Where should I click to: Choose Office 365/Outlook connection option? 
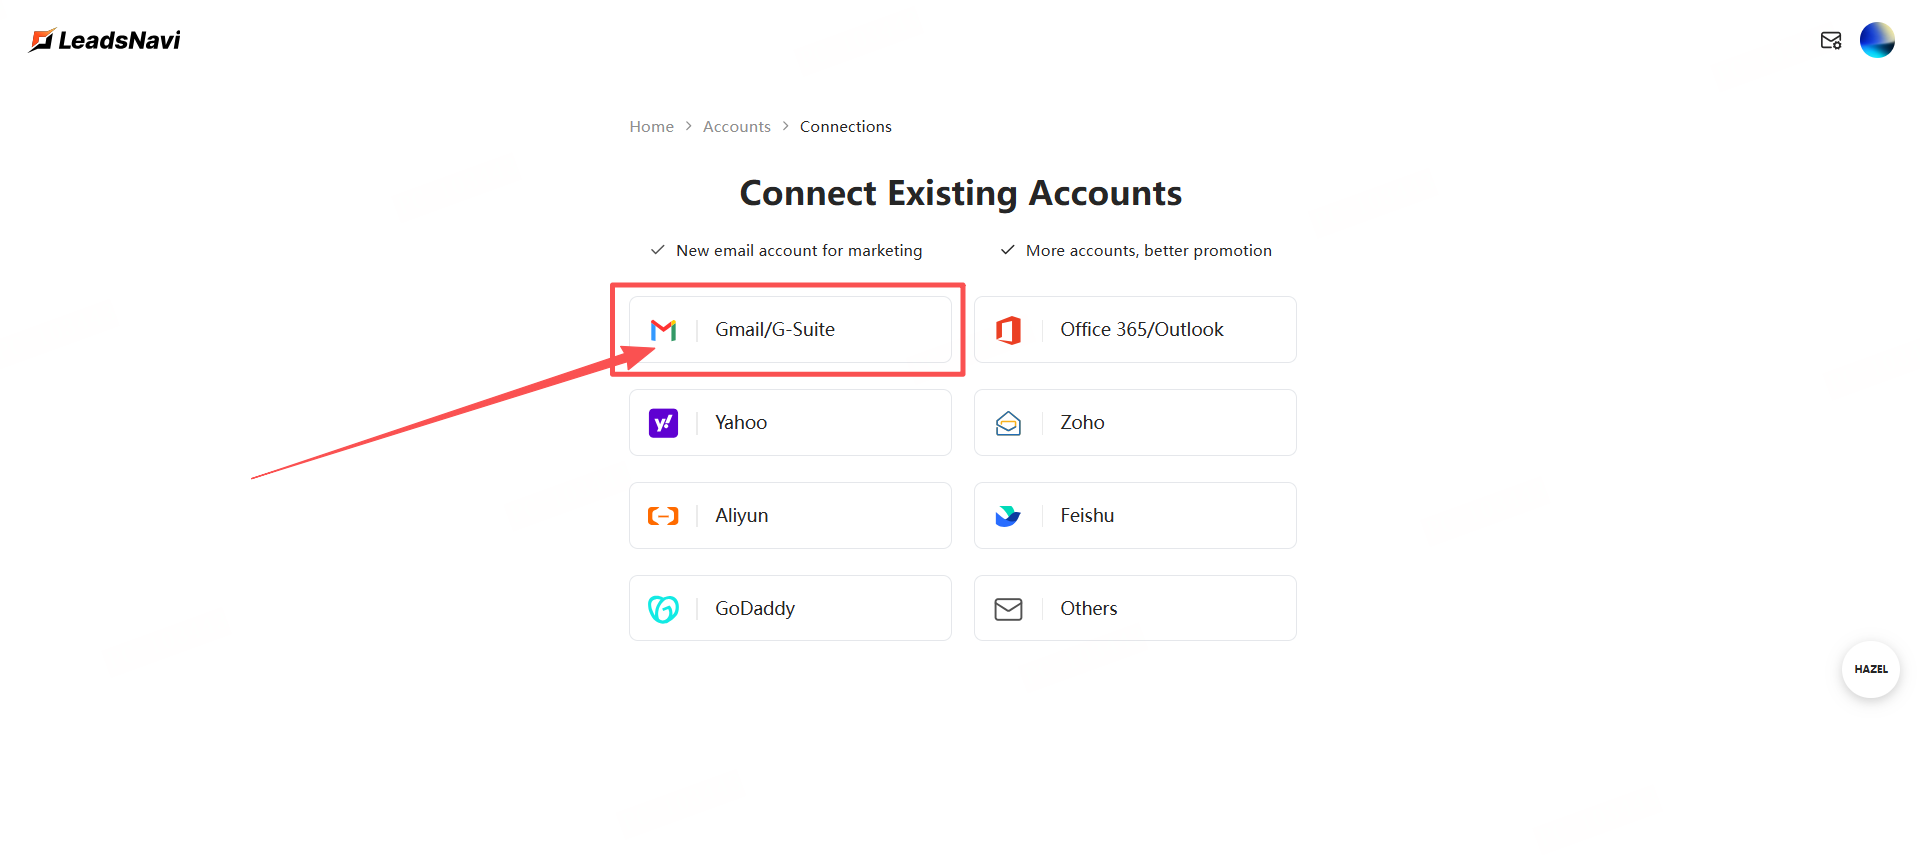(1141, 330)
